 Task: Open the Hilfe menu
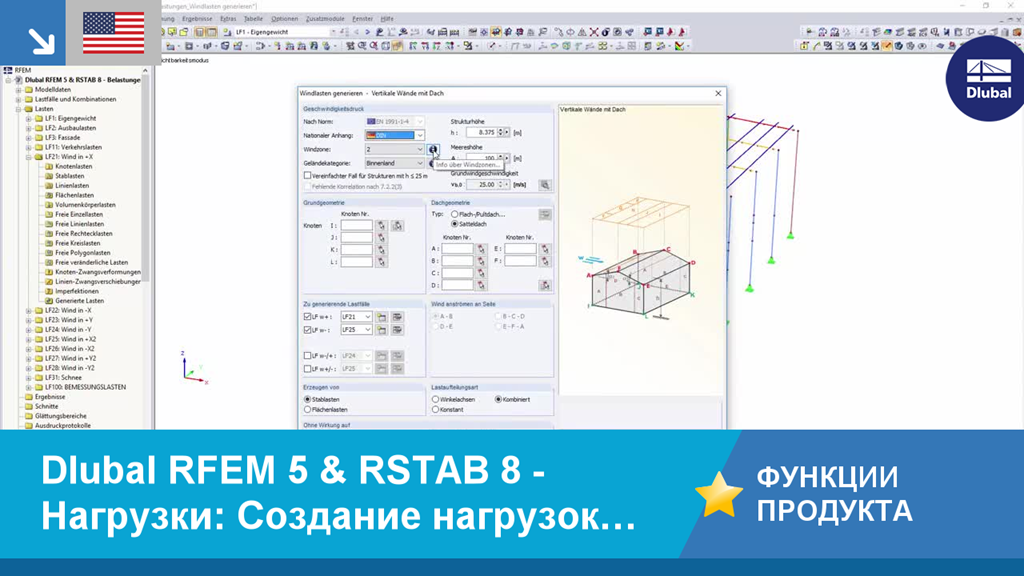(x=387, y=19)
